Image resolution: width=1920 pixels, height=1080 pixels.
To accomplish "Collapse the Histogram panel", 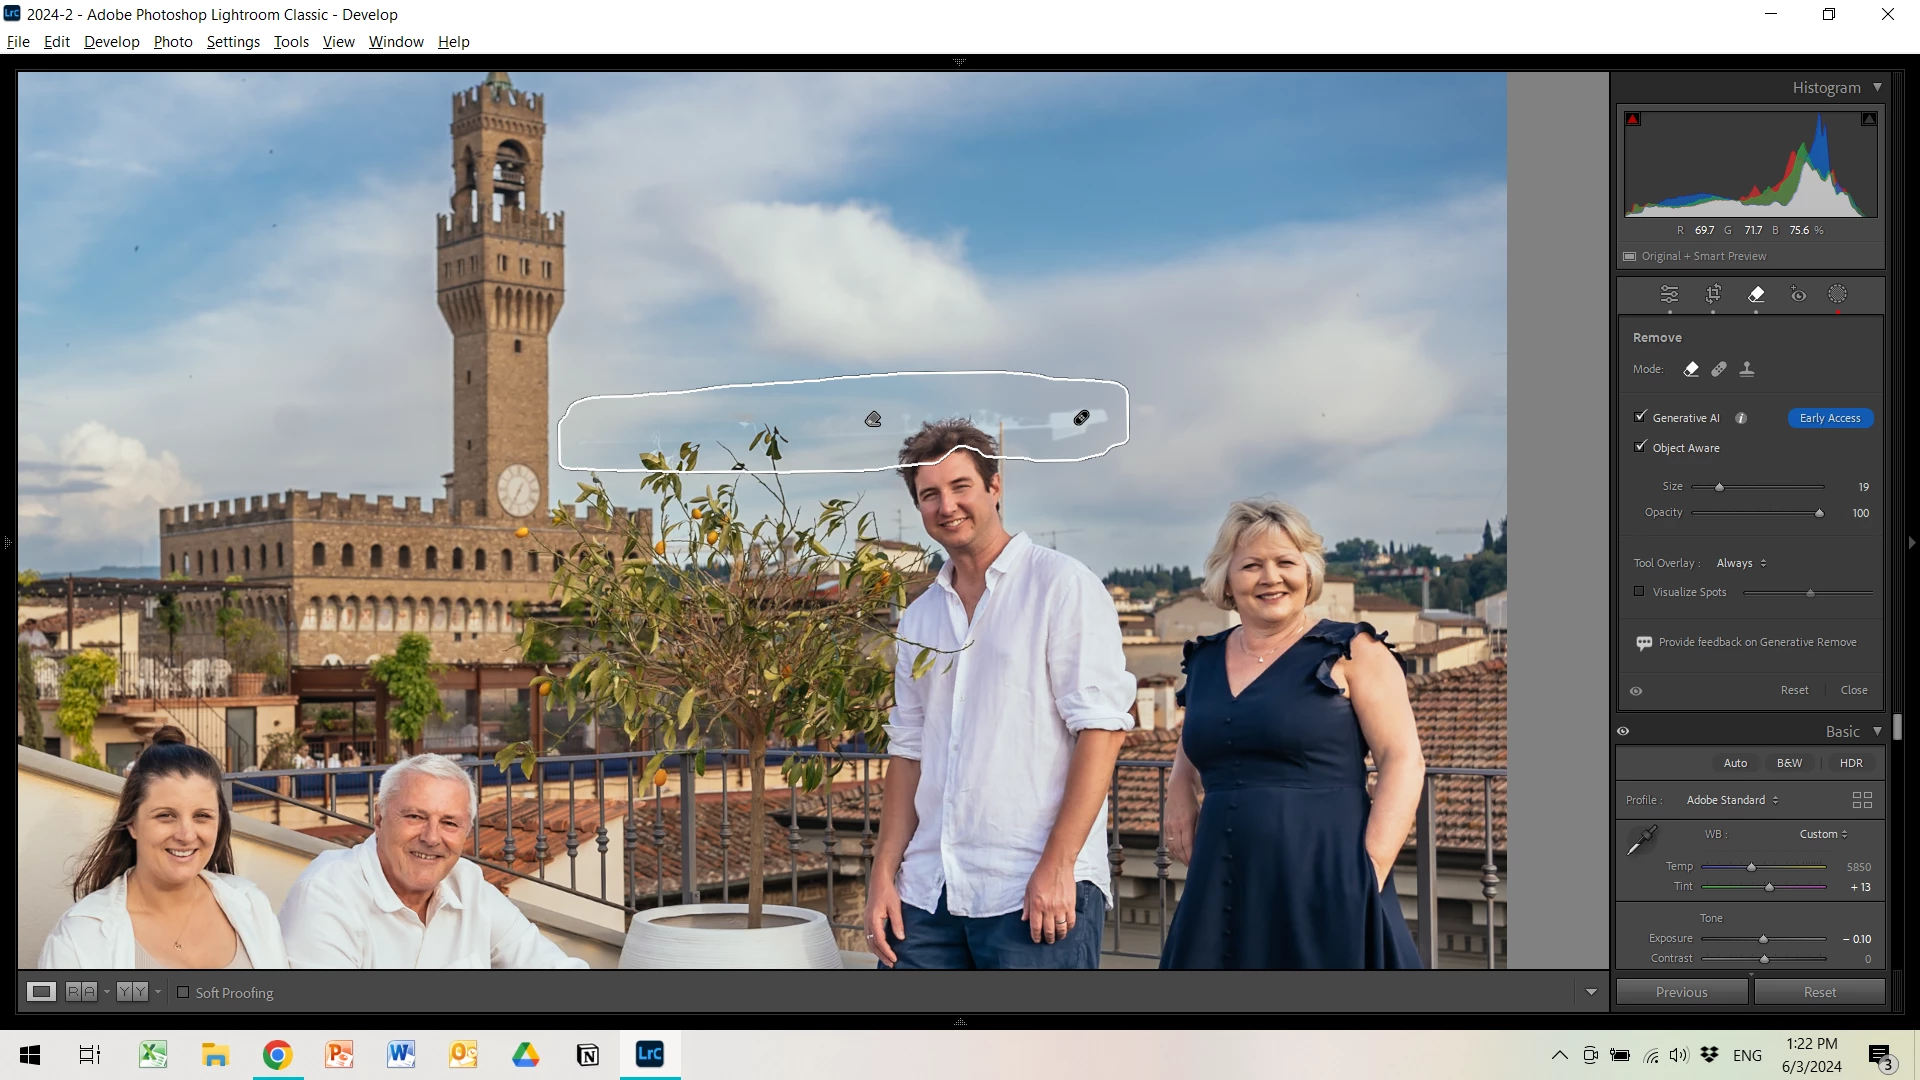I will pos(1877,88).
